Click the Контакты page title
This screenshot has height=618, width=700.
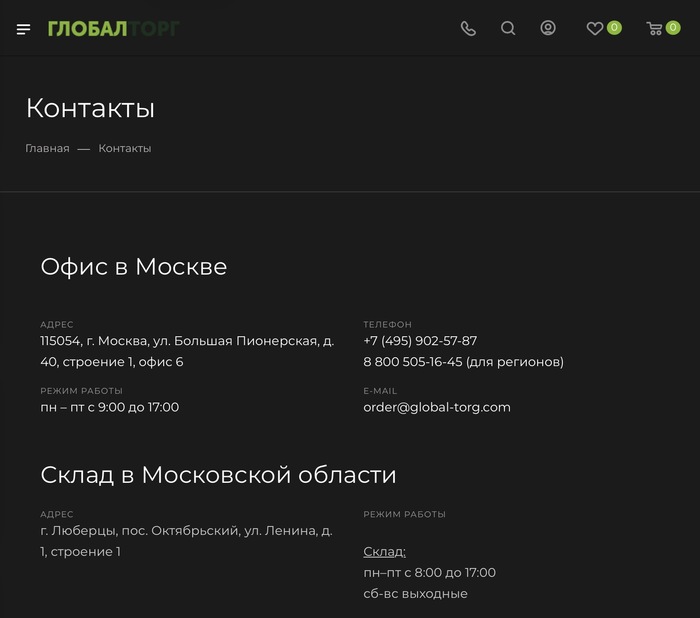click(90, 108)
